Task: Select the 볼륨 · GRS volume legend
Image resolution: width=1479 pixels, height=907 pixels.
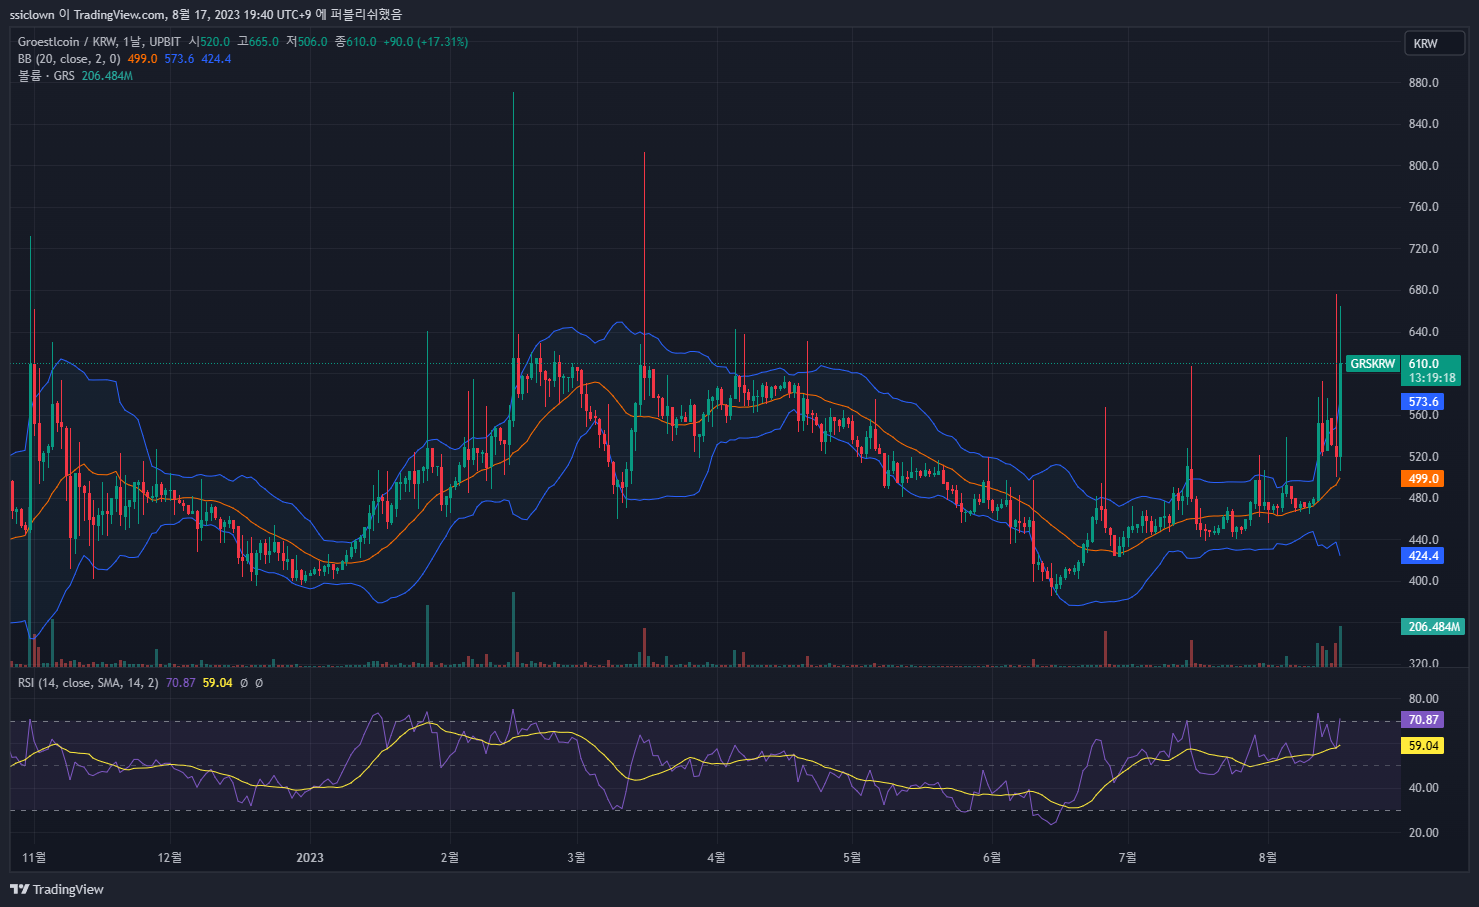Action: 46,76
